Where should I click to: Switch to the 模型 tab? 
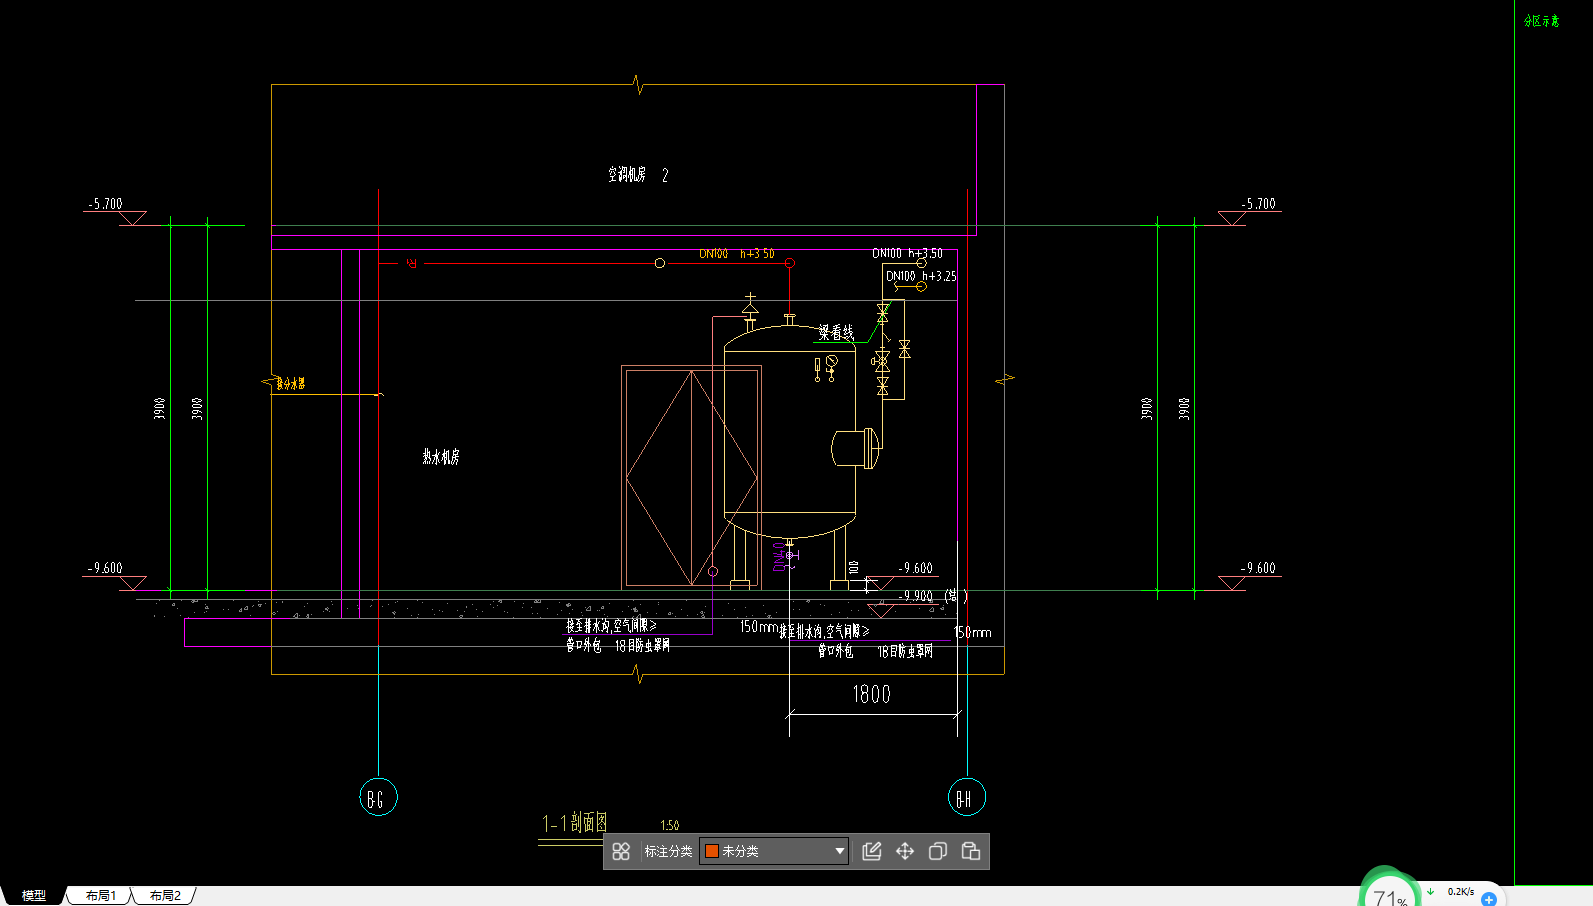[x=34, y=896]
